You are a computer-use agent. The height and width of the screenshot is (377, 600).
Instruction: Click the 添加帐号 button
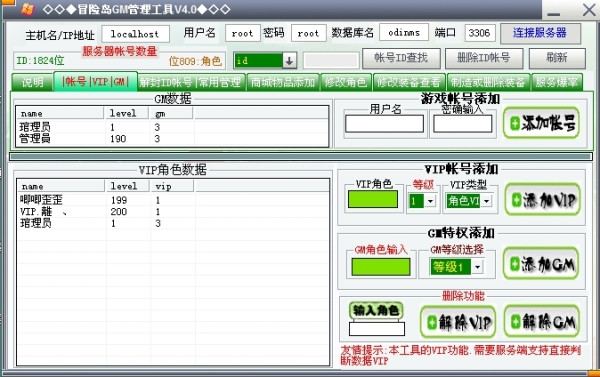pyautogui.click(x=541, y=123)
